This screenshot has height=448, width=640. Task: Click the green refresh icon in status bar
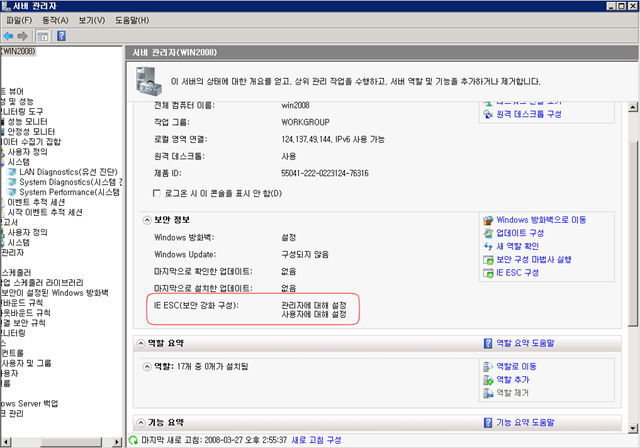pyautogui.click(x=133, y=440)
